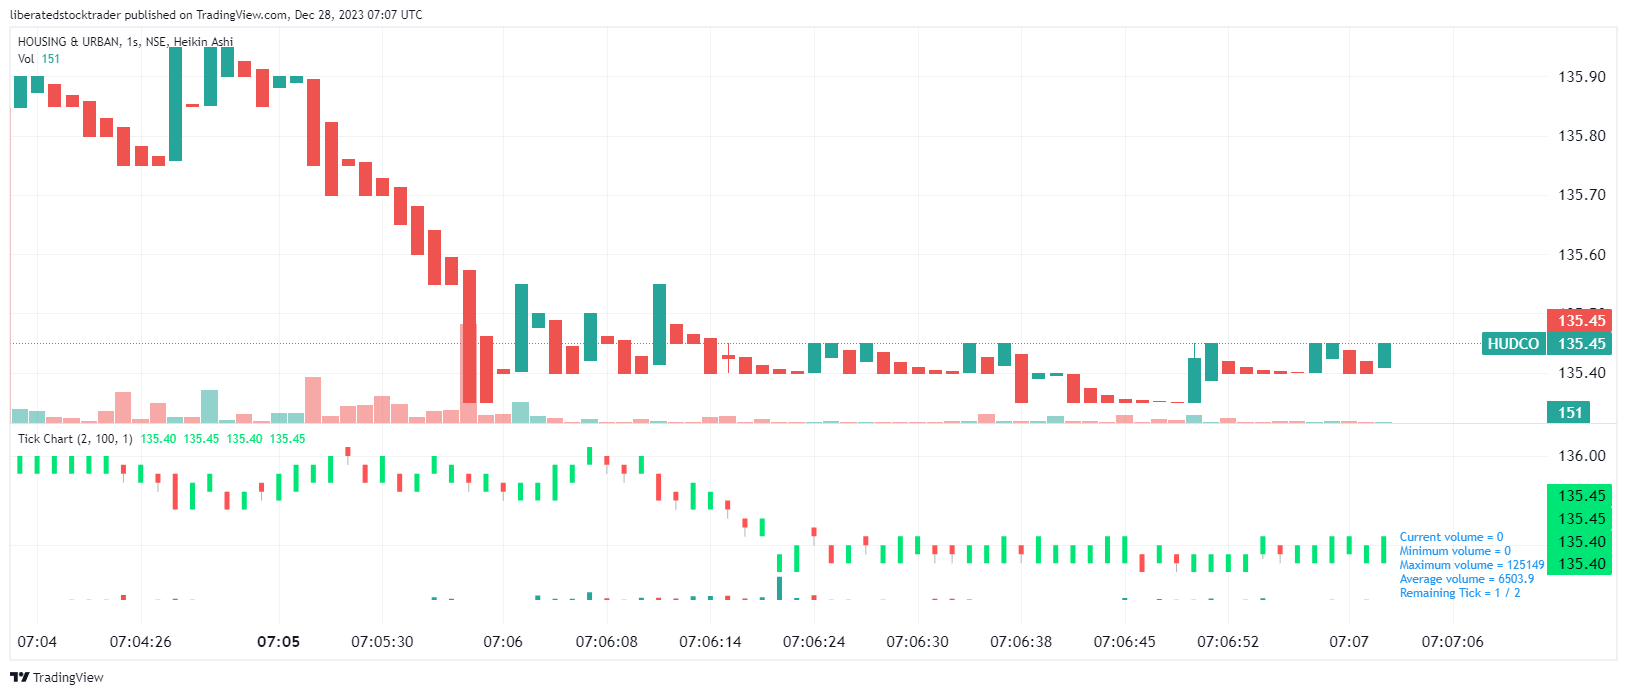This screenshot has height=695, width=1627.
Task: Select the HOUSING & URBAN chart title
Action: [x=125, y=42]
